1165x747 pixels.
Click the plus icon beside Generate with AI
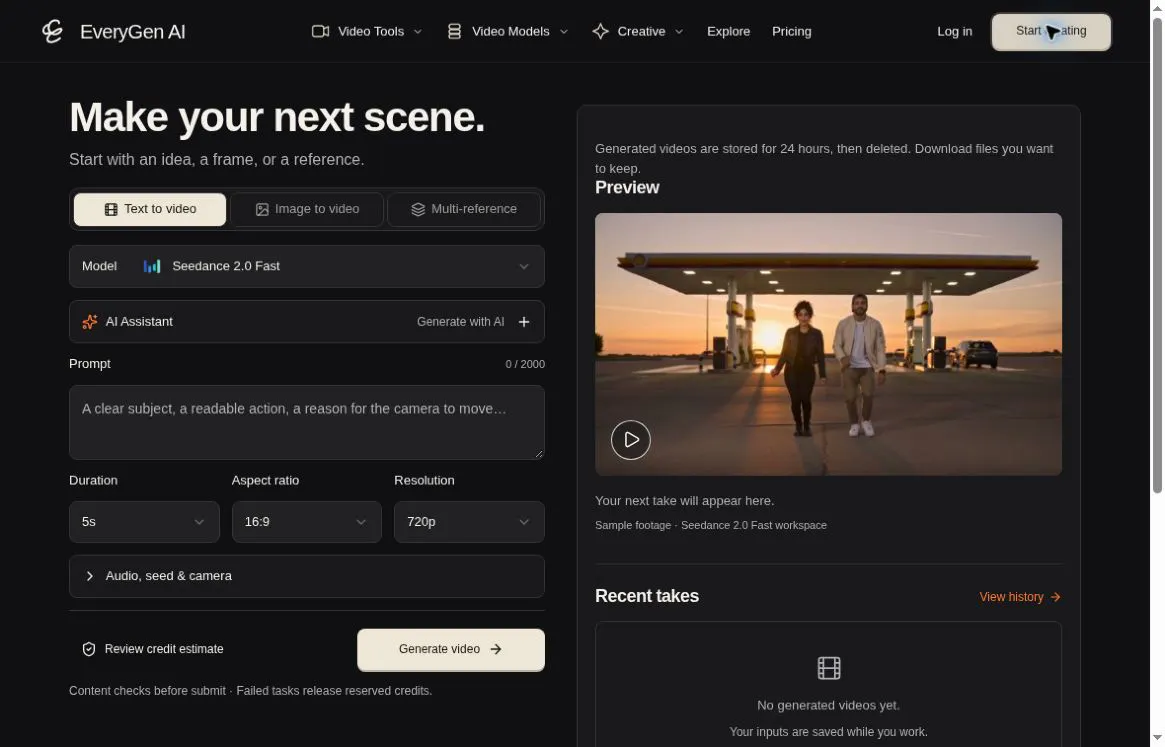[524, 322]
